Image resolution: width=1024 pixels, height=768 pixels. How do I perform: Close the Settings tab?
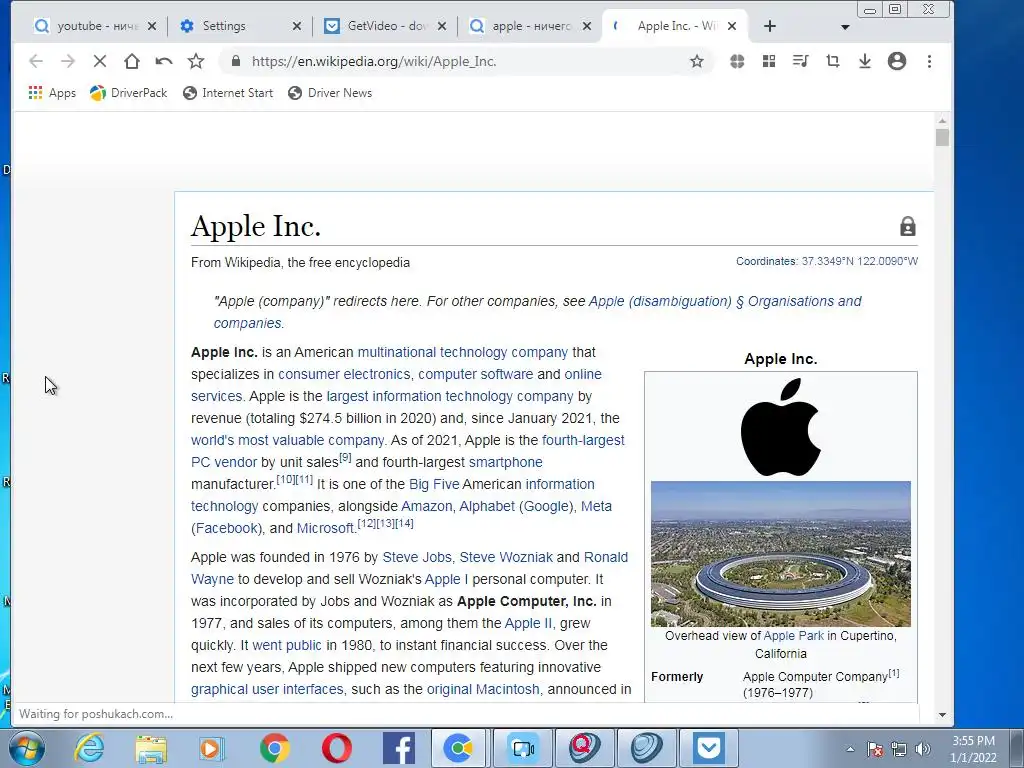pos(296,26)
